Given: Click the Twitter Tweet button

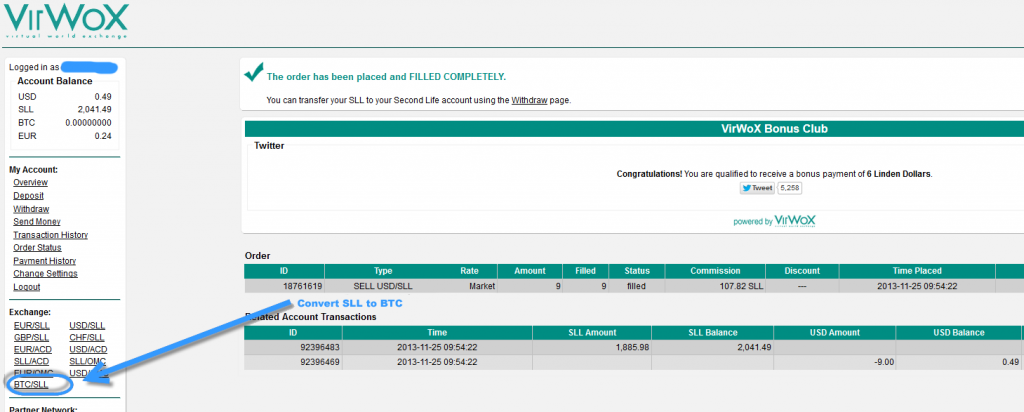Looking at the screenshot, I should tap(757, 188).
